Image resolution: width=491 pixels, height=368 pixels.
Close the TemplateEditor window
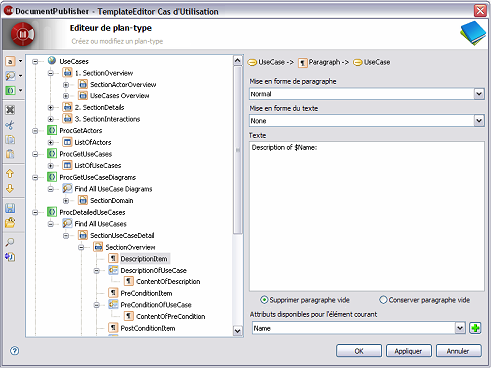tap(480, 11)
